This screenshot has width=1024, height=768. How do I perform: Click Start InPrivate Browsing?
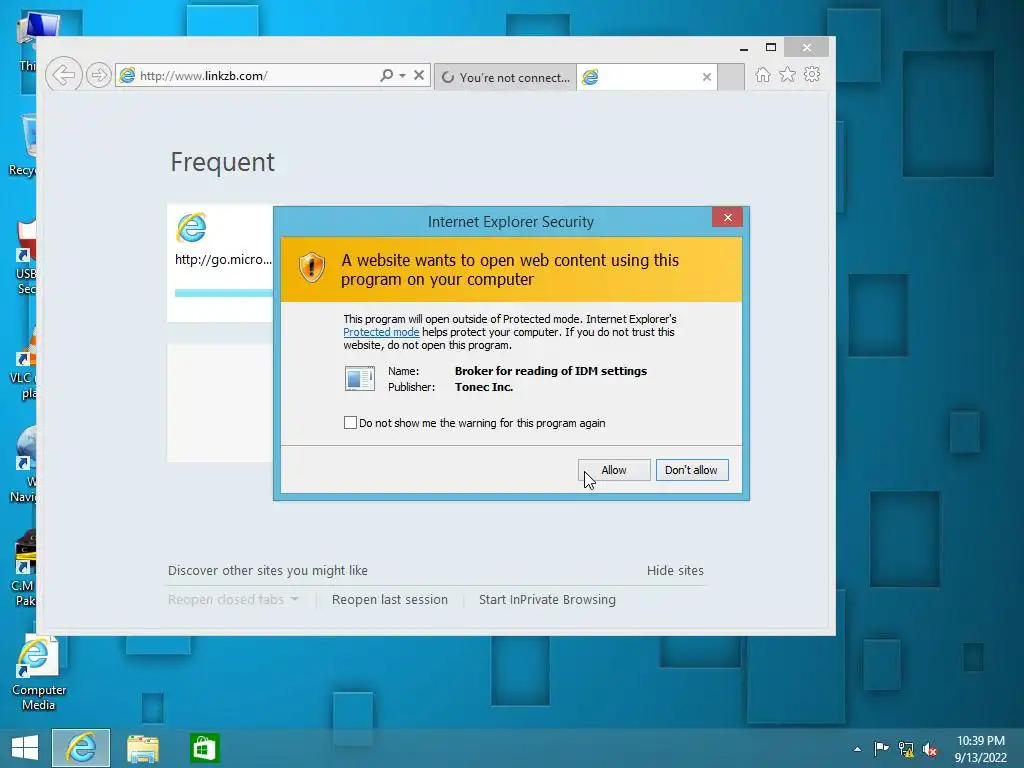coord(547,600)
